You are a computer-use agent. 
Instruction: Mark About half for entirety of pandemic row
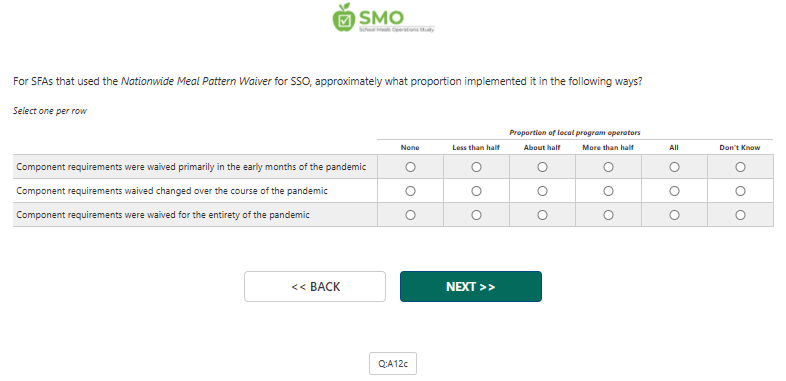[542, 215]
